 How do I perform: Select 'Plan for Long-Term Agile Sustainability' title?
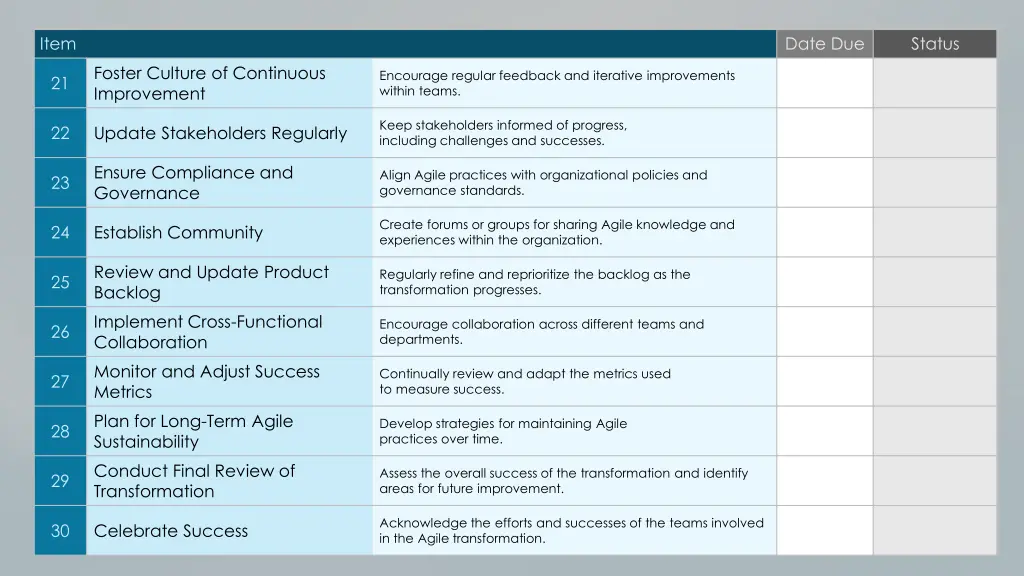193,431
